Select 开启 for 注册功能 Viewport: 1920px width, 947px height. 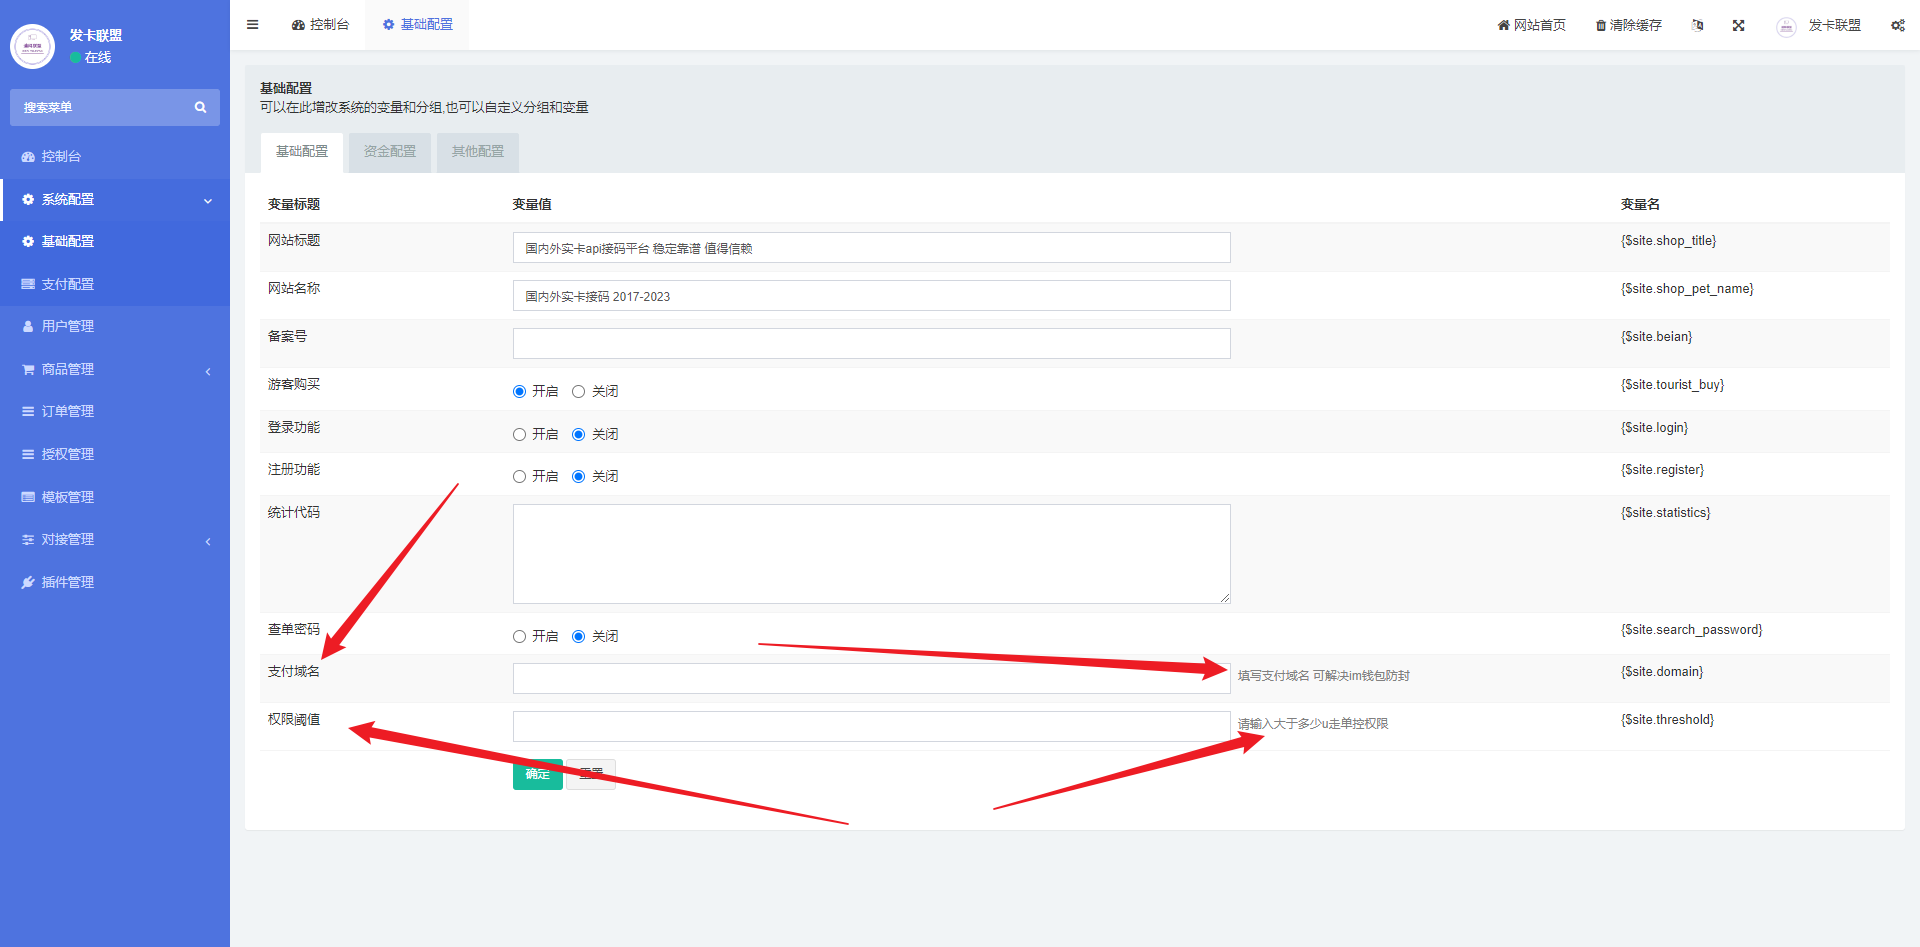[x=519, y=477]
